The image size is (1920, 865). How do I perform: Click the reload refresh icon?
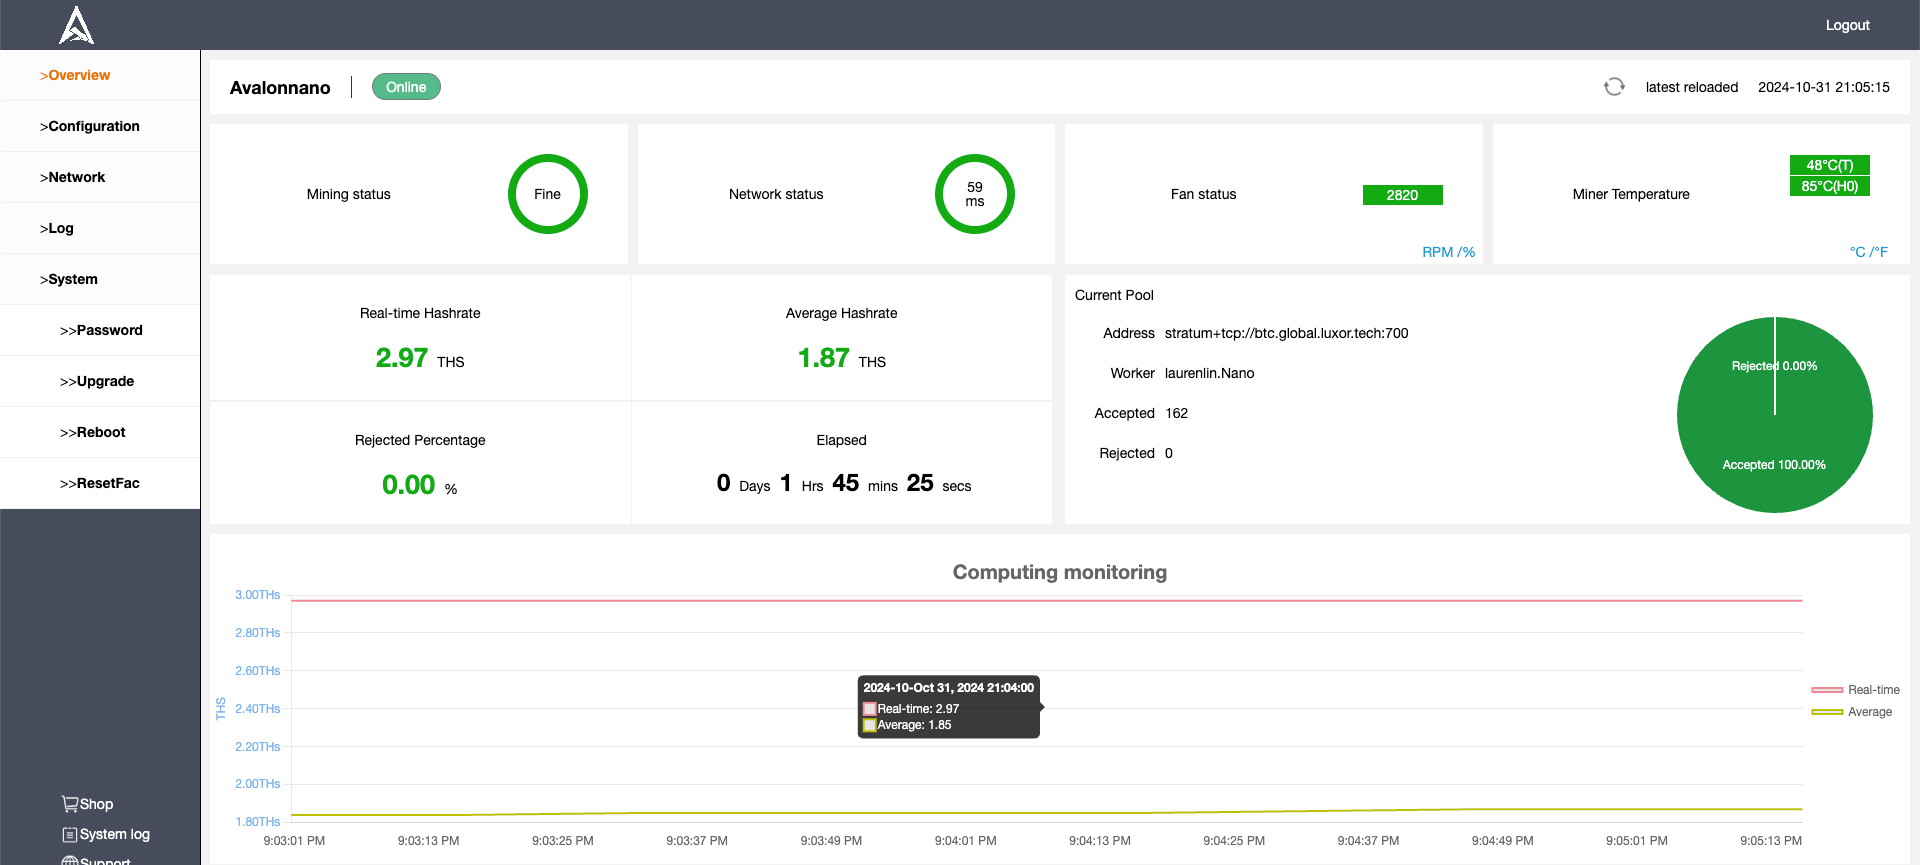click(1614, 87)
